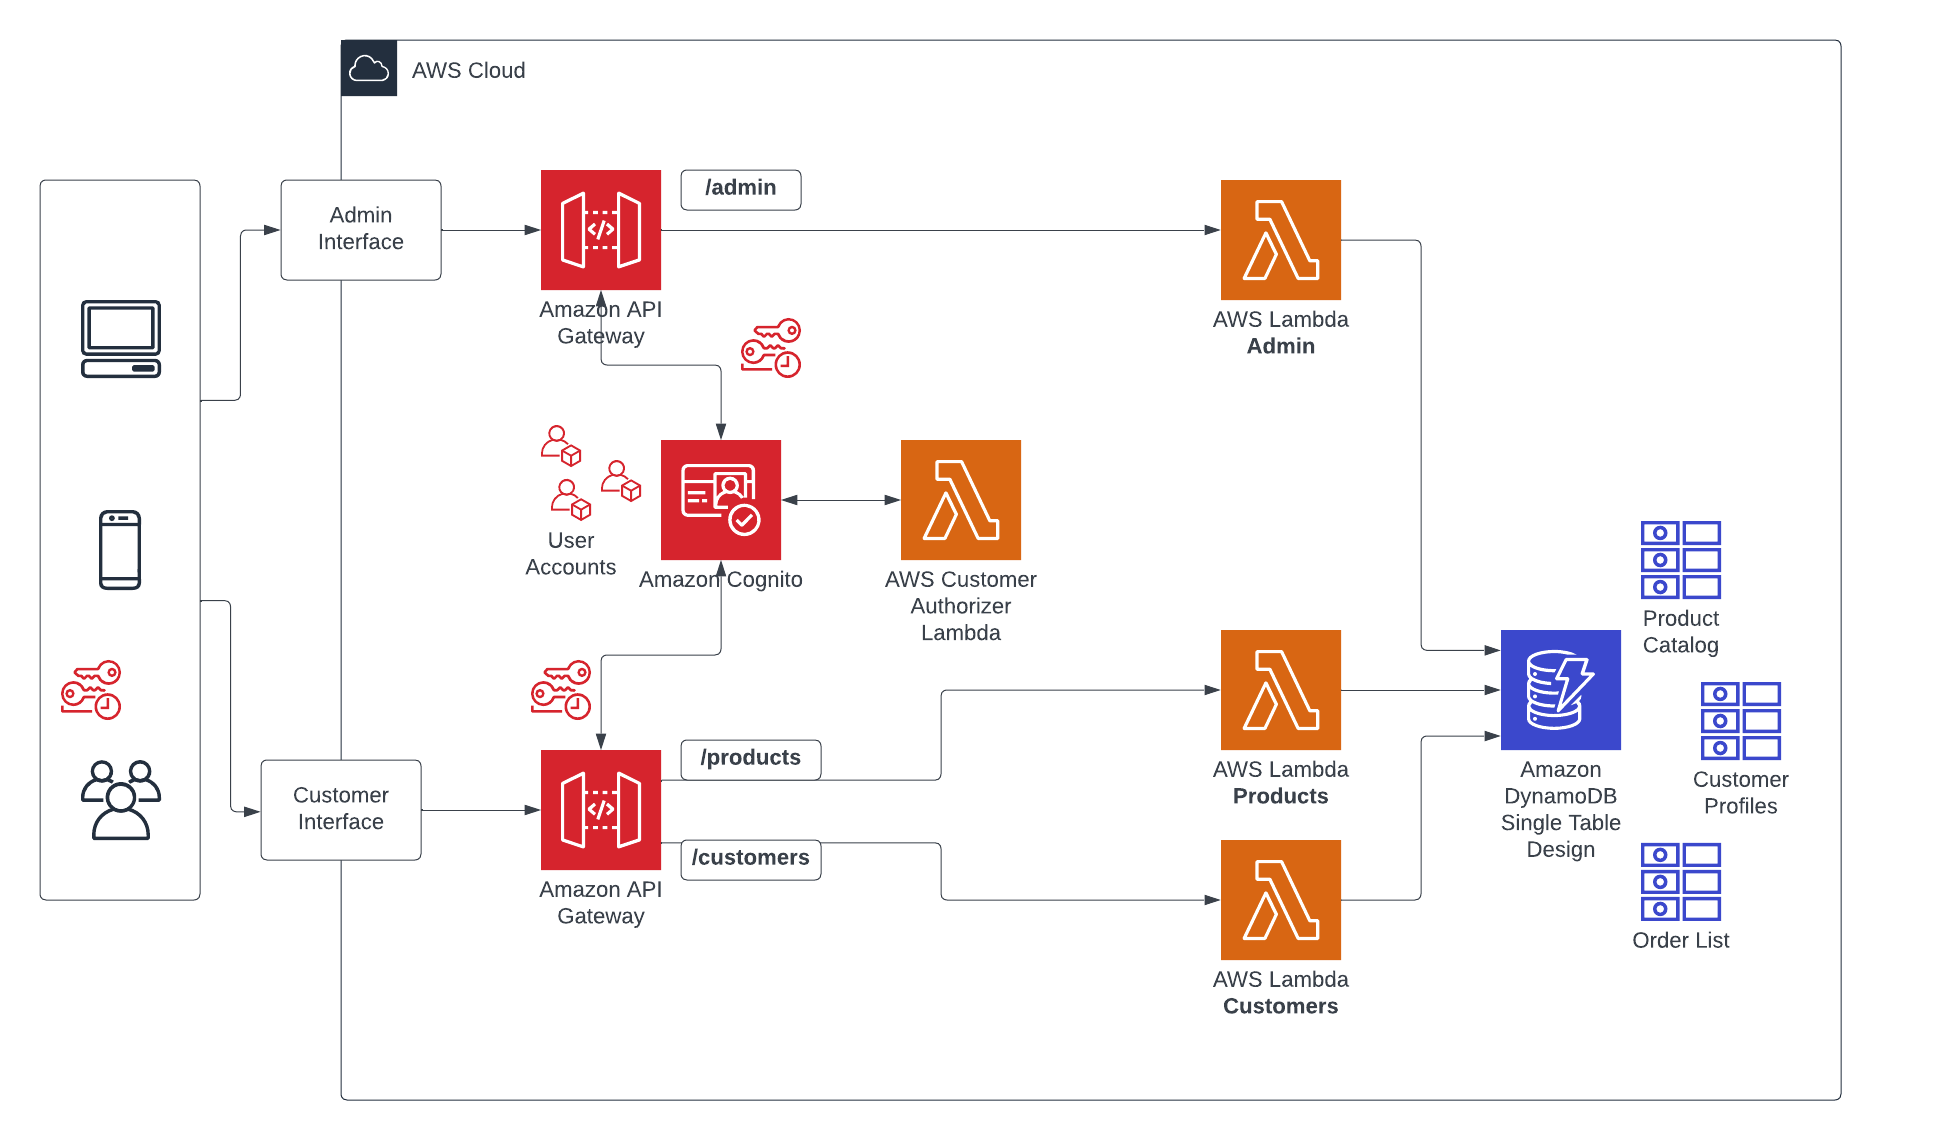1952x1140 pixels.
Task: Click the Product Catalog table icon
Action: coord(1681,560)
